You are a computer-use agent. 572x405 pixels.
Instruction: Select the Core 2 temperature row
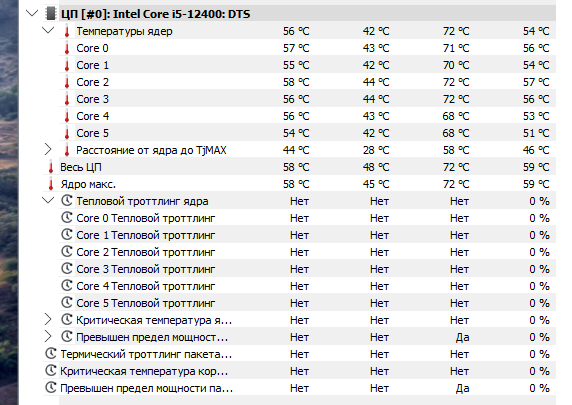307,82
